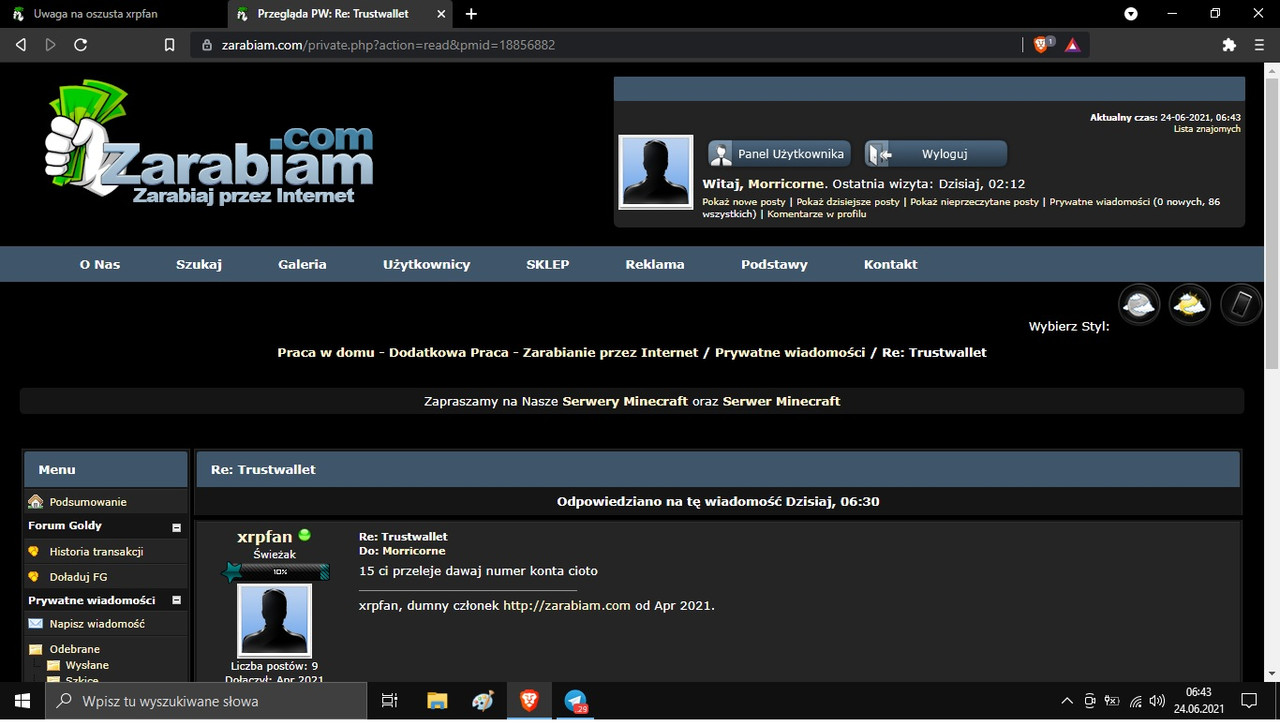This screenshot has height=723, width=1280.
Task: Click the Wyloguj button
Action: tap(936, 154)
